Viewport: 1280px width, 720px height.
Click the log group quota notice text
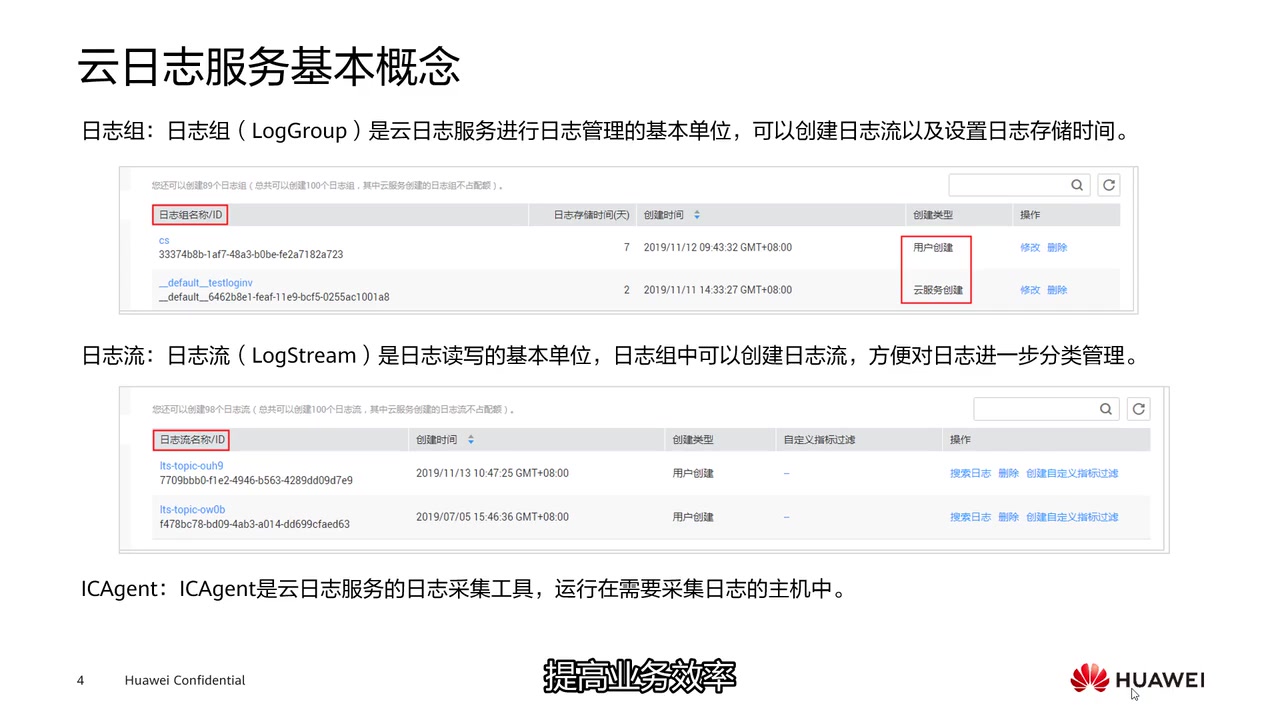pyautogui.click(x=328, y=185)
